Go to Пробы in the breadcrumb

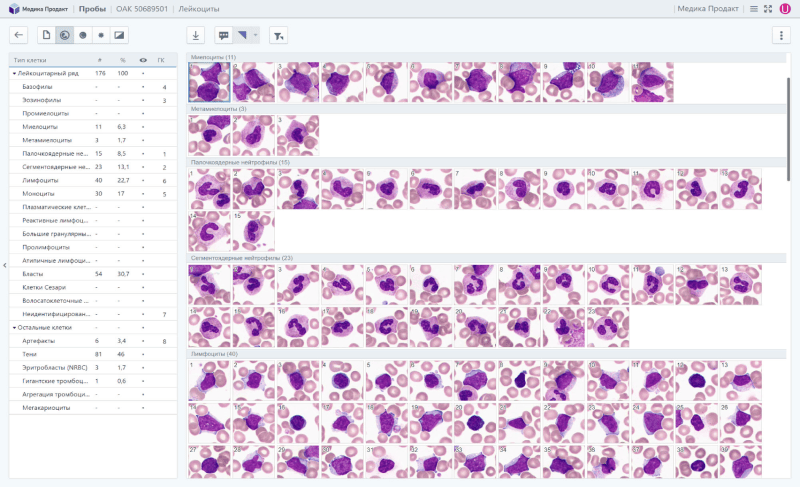(x=92, y=8)
